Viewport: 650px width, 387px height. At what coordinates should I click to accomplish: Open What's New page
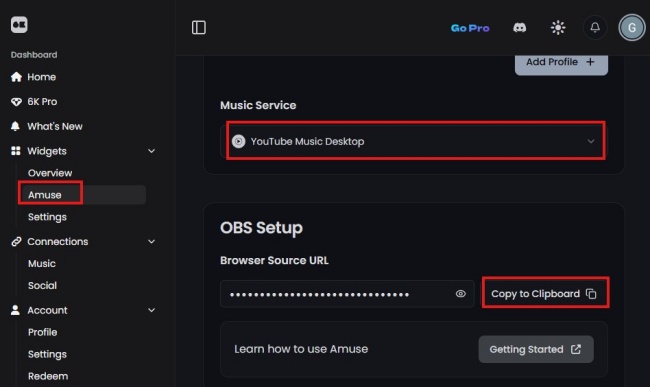coord(55,126)
